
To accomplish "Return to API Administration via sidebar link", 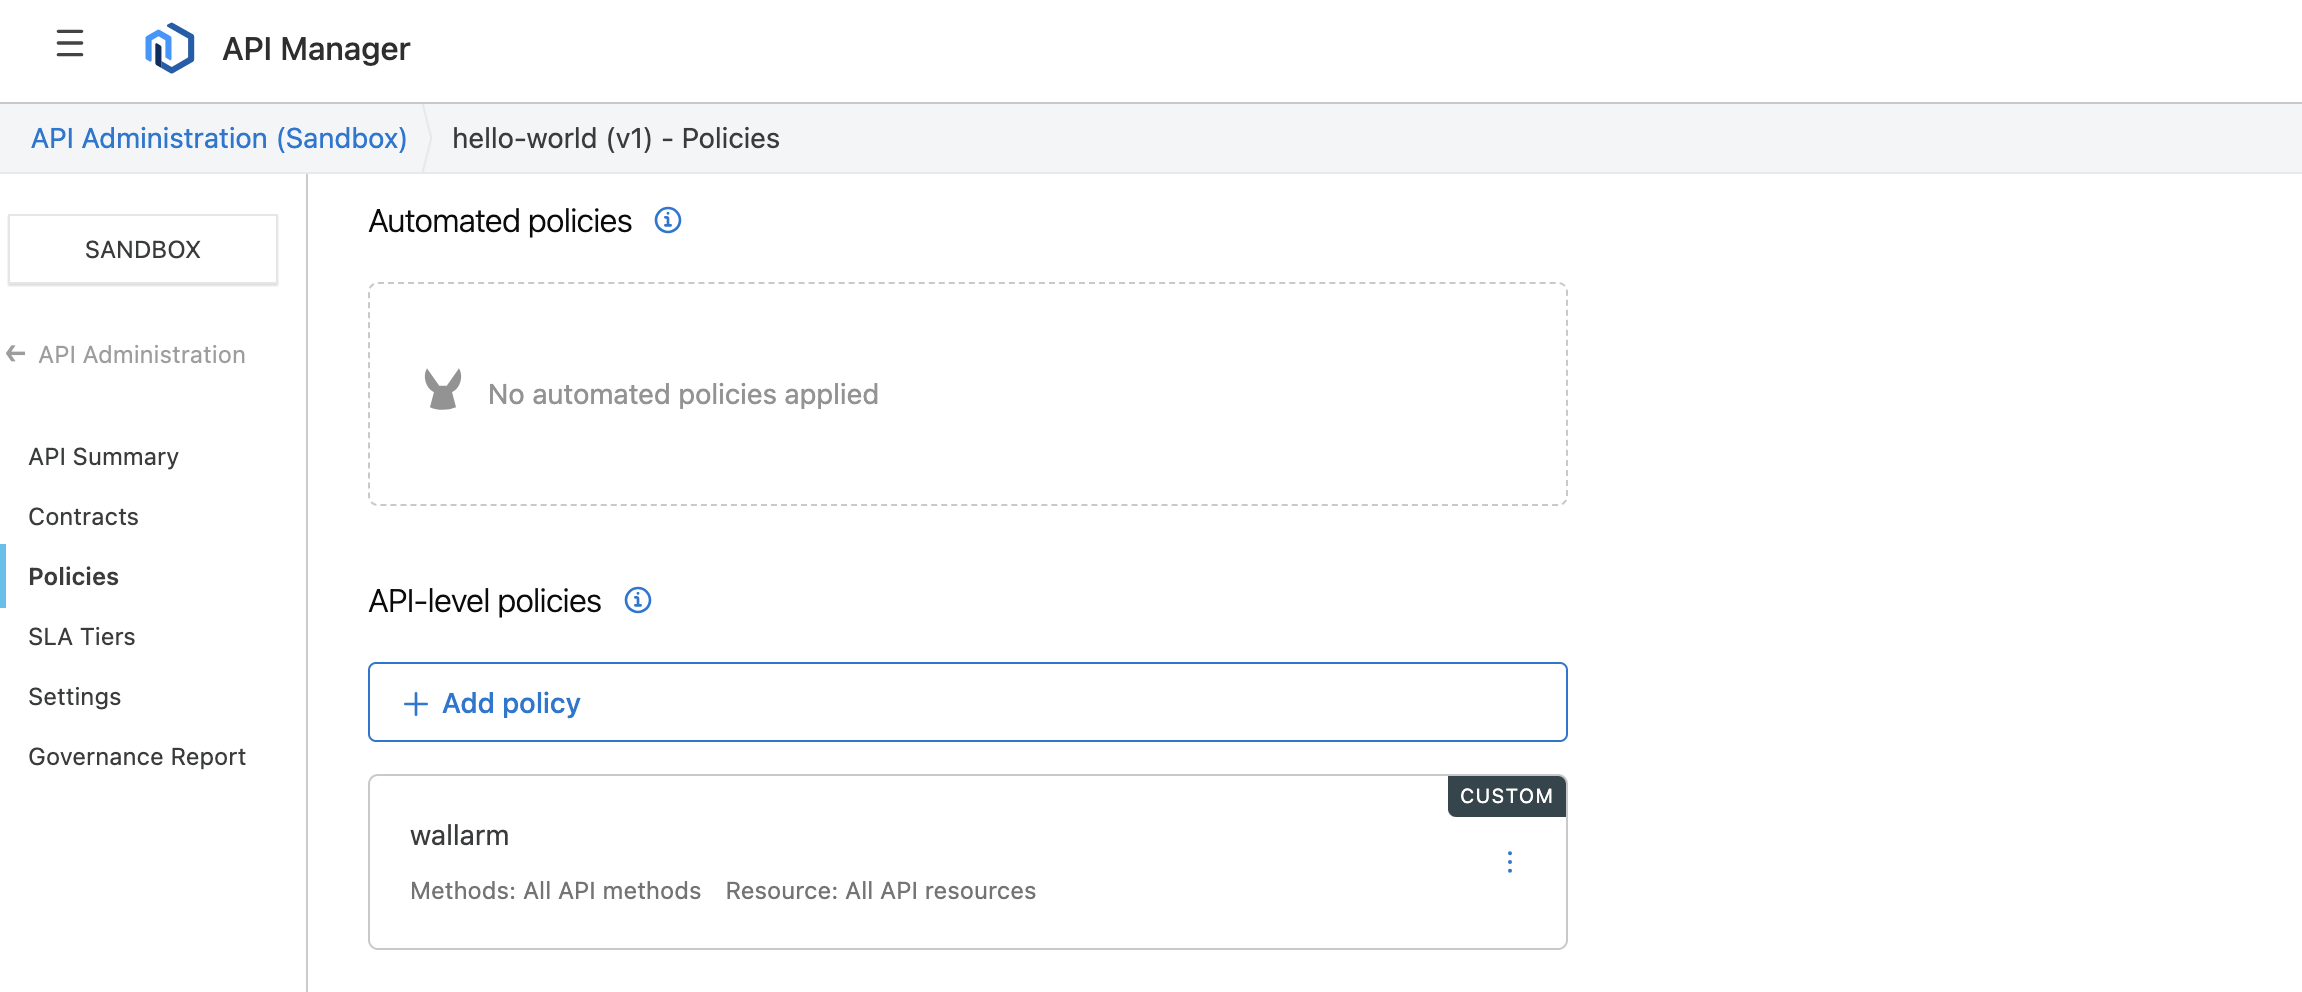I will coord(141,355).
